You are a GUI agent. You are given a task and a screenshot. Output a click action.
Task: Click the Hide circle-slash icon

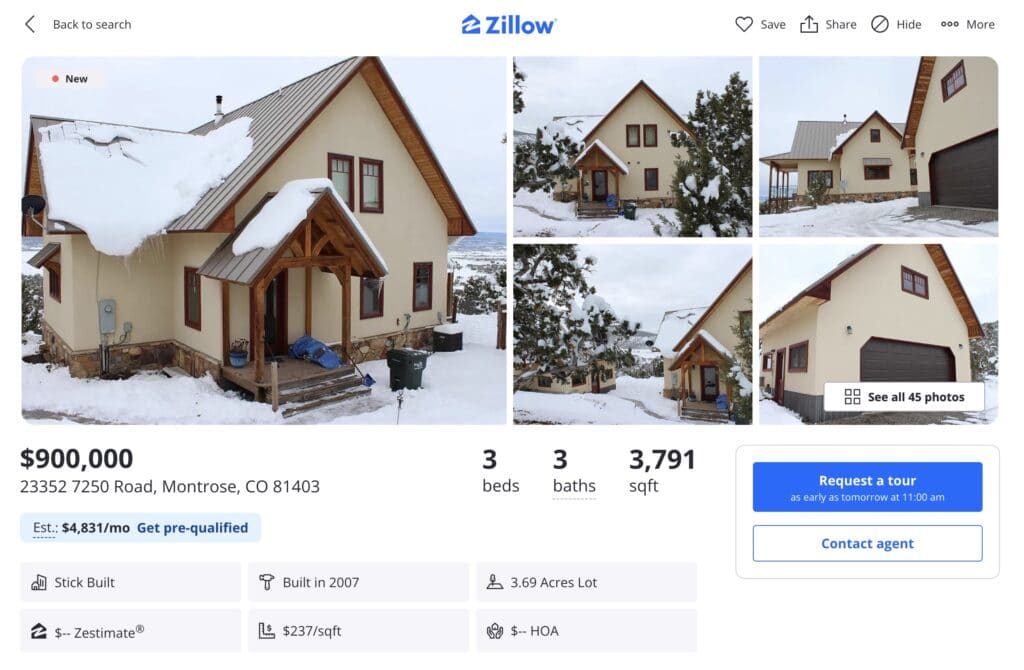tap(880, 24)
